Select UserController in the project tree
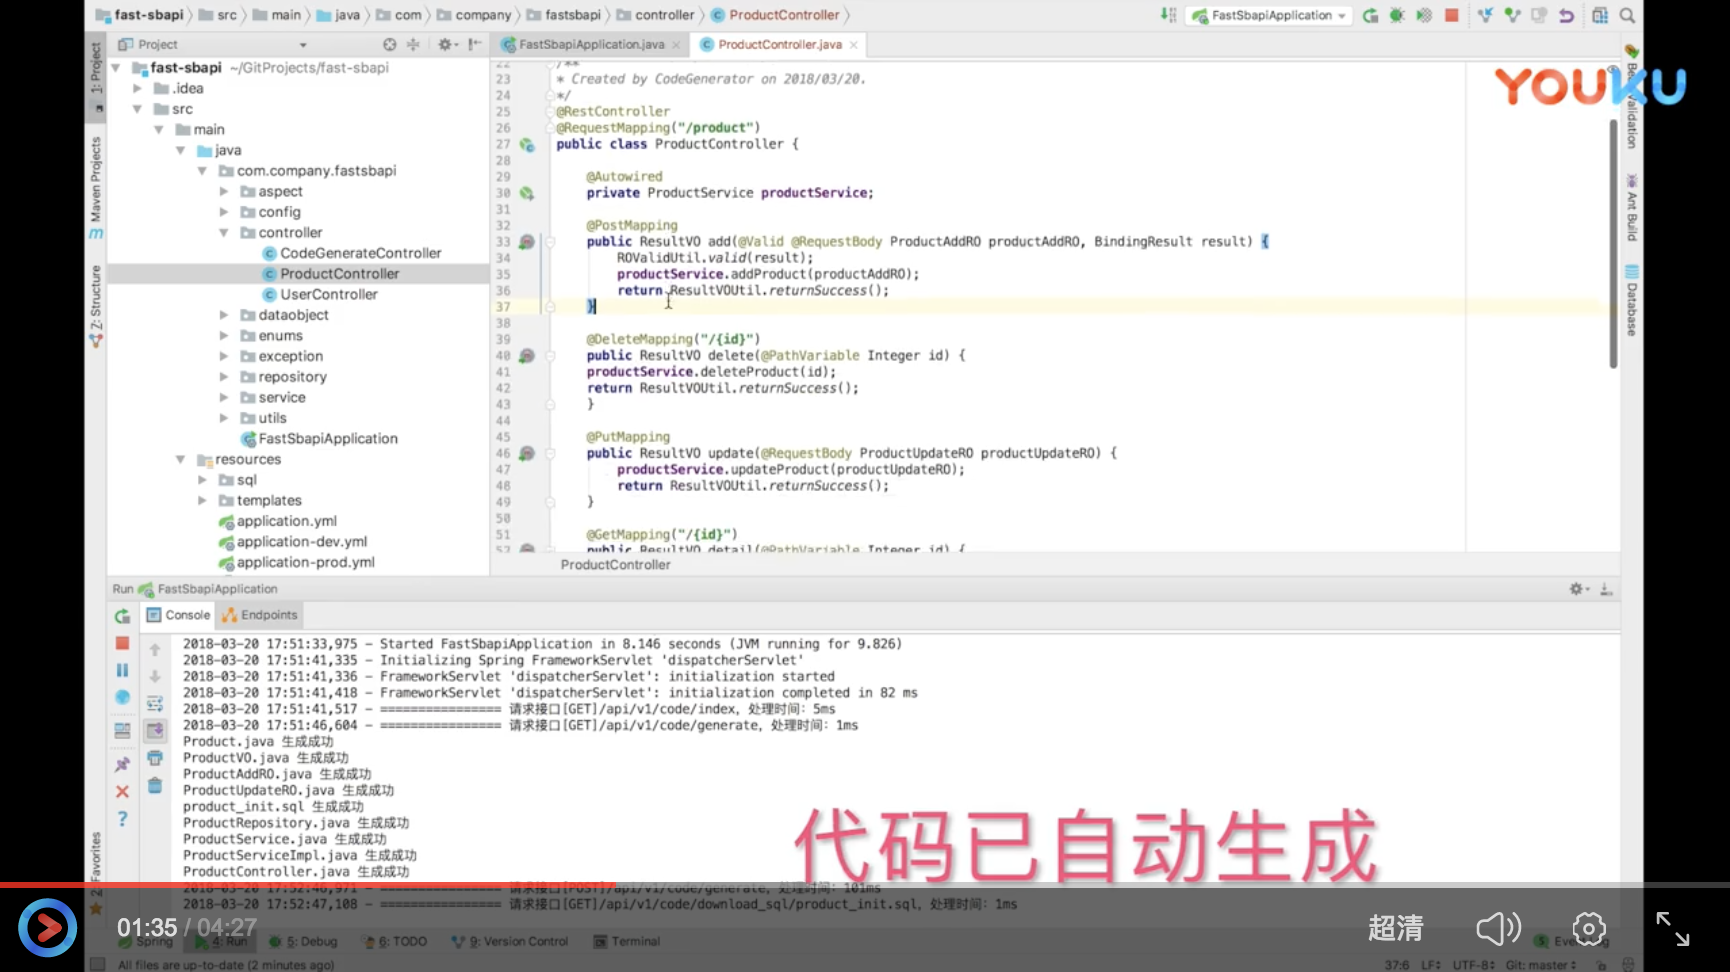 (x=319, y=295)
